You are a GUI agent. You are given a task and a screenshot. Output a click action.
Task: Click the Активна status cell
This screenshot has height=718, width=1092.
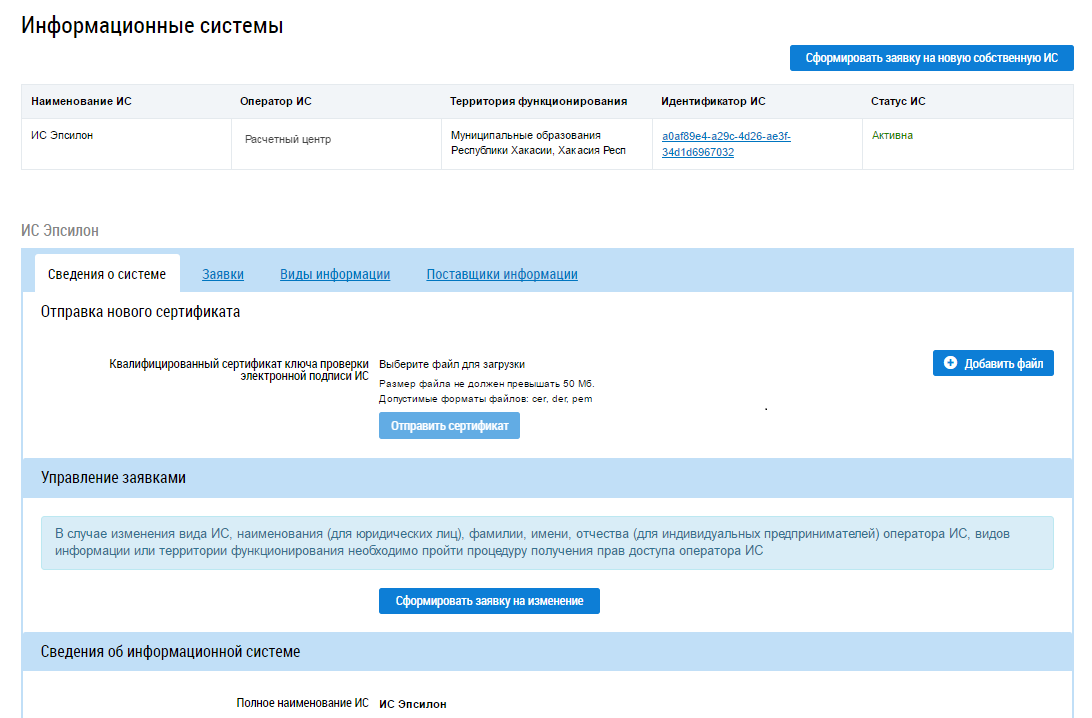coord(892,135)
